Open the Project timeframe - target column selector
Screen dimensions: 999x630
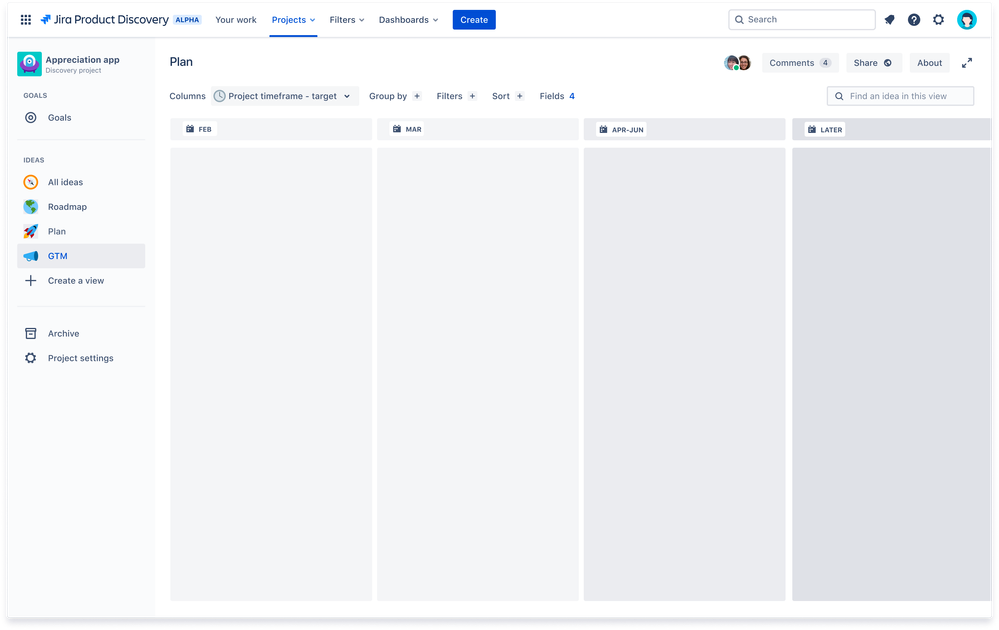click(x=285, y=96)
